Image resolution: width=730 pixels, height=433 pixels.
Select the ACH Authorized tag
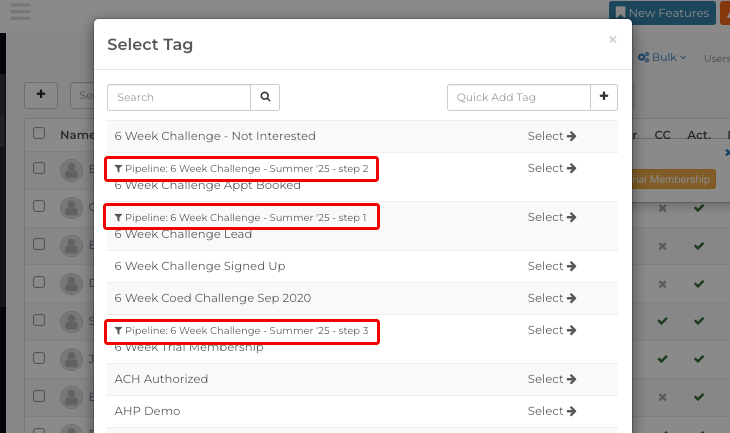point(552,379)
